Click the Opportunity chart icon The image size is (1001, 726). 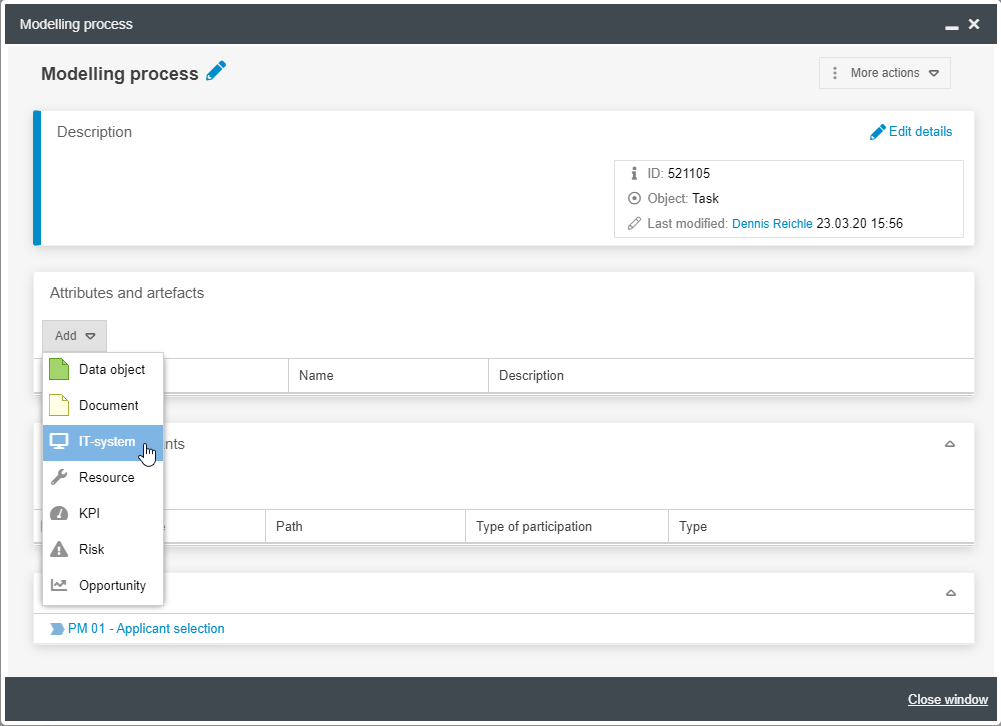coord(59,585)
